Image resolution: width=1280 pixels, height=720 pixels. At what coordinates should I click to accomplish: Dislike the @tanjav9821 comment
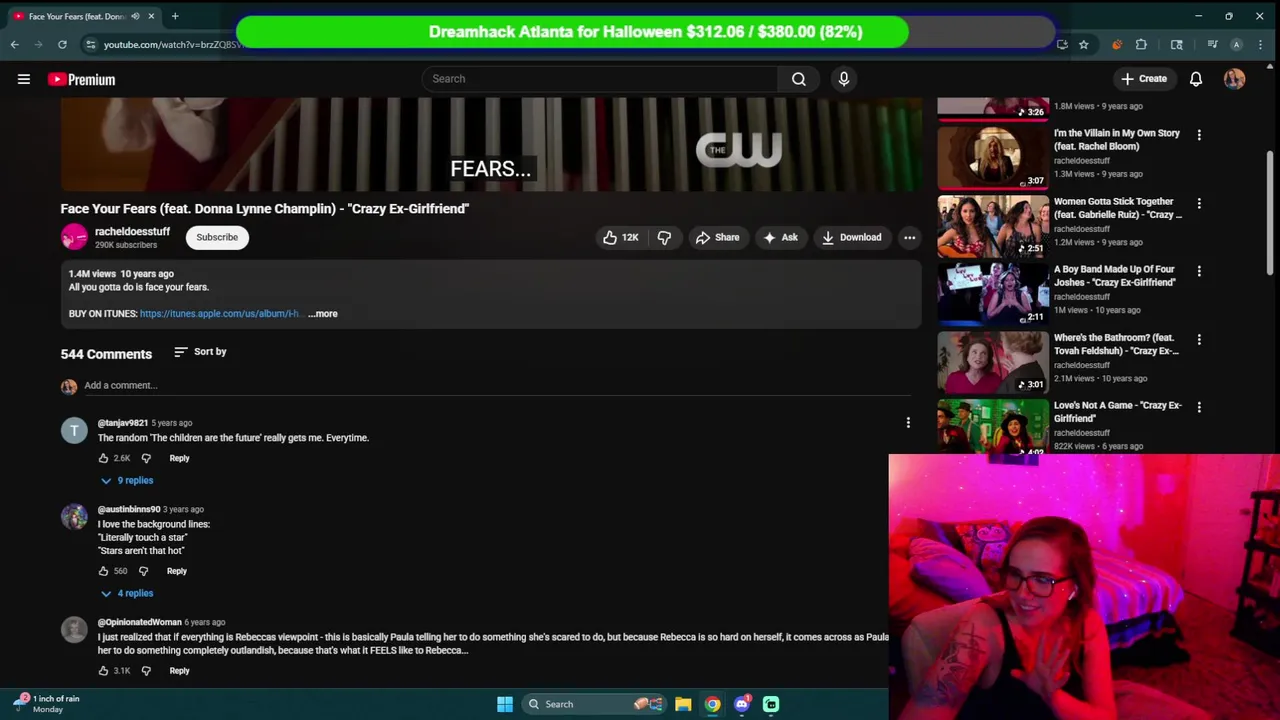pyautogui.click(x=146, y=458)
